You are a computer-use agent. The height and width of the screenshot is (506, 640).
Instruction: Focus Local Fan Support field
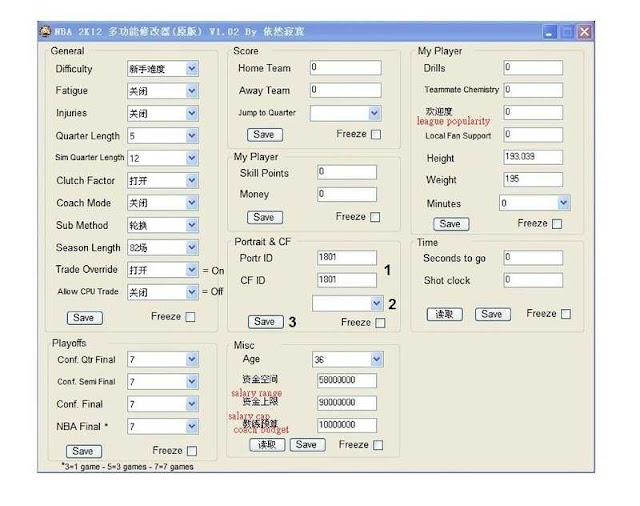tap(533, 135)
